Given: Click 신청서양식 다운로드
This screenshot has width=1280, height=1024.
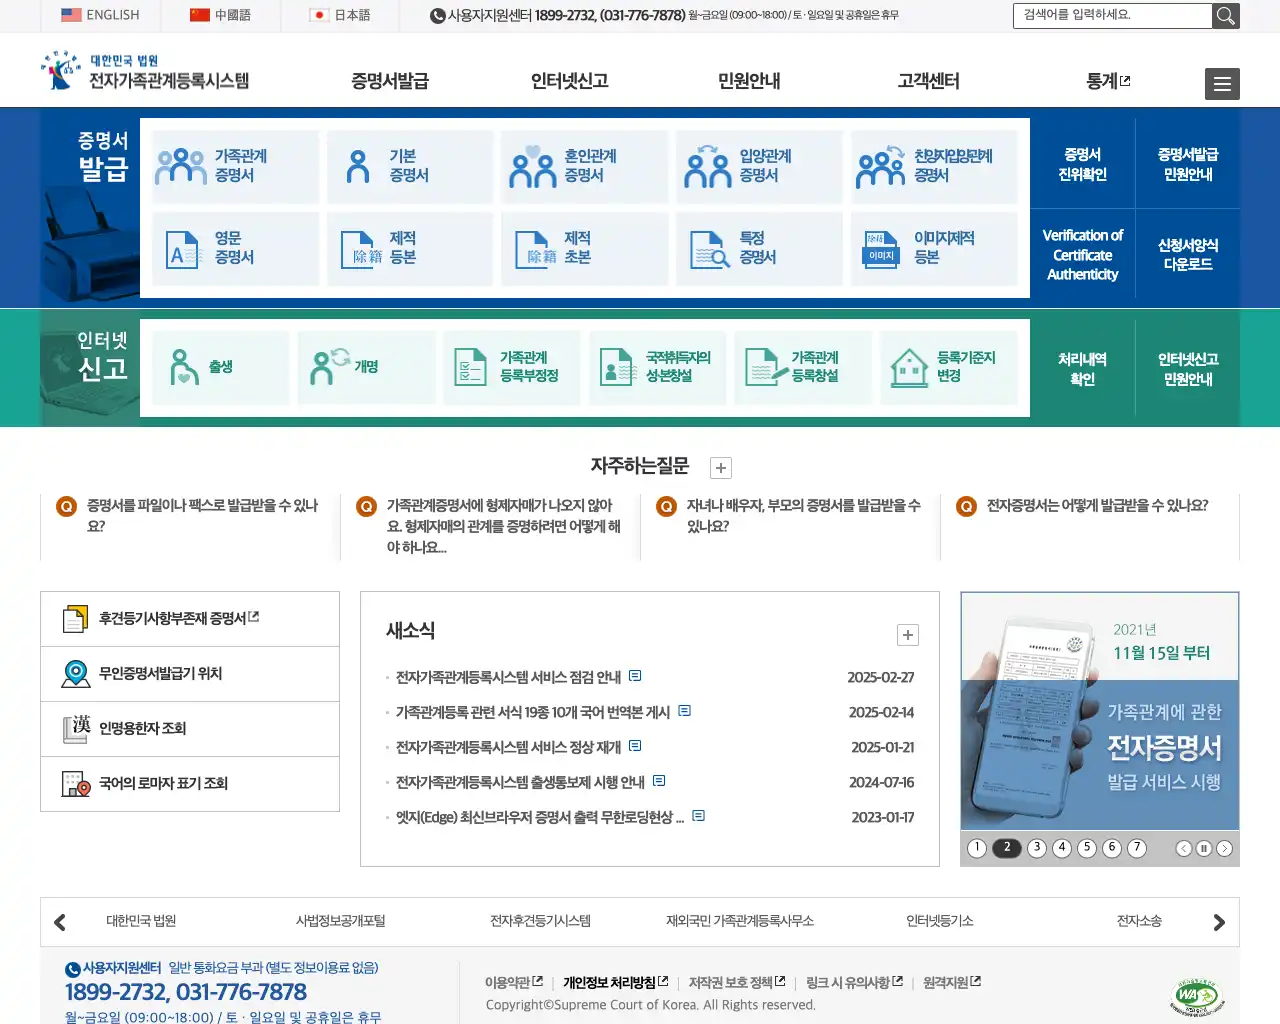Looking at the screenshot, I should pos(1188,255).
